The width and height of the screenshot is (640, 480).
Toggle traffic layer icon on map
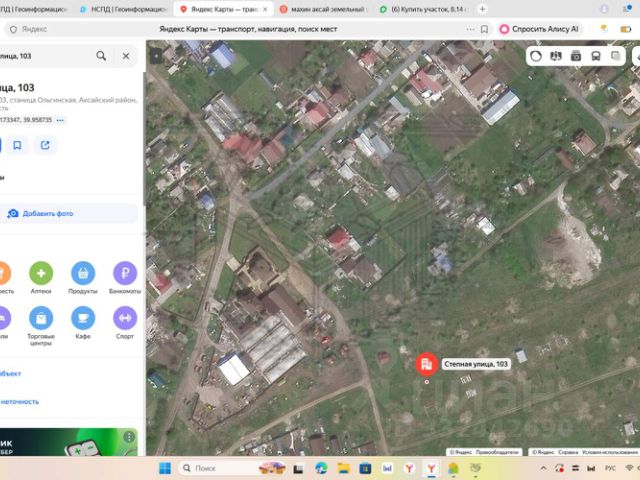pos(556,56)
